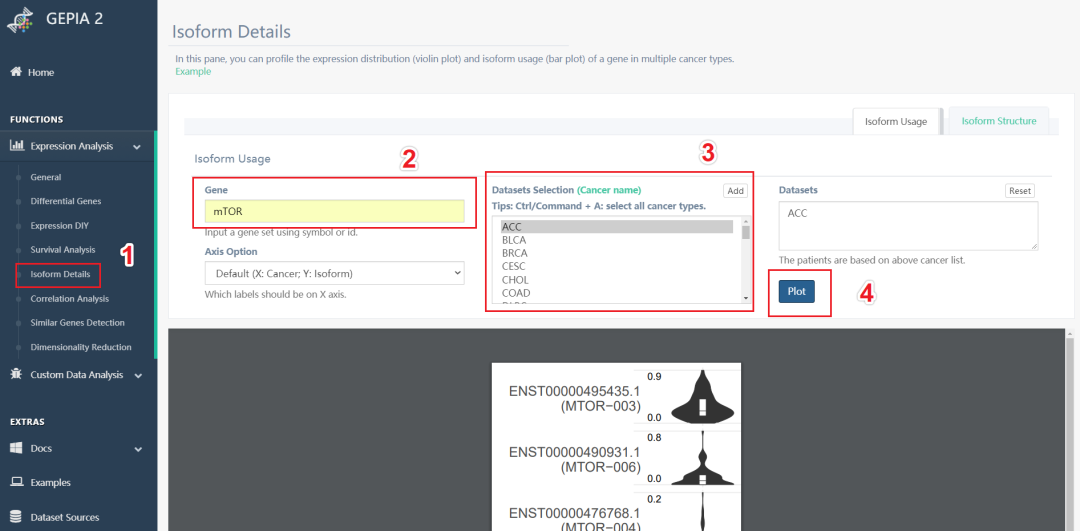The image size is (1080, 531).
Task: Collapse the Expression Analysis chevron
Action: 137,147
